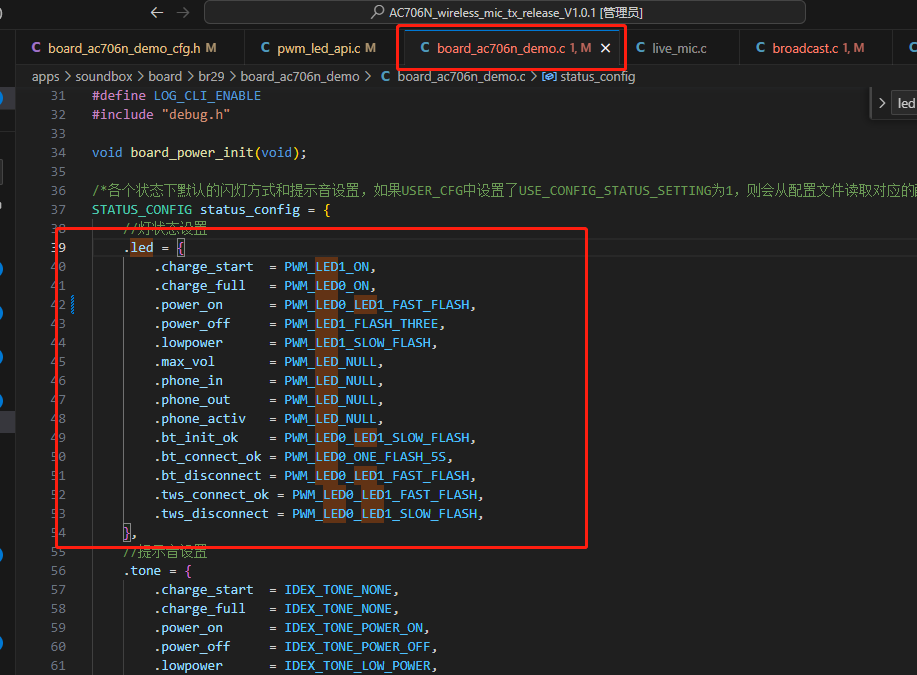Click line number 34 in the gutter

[x=58, y=153]
